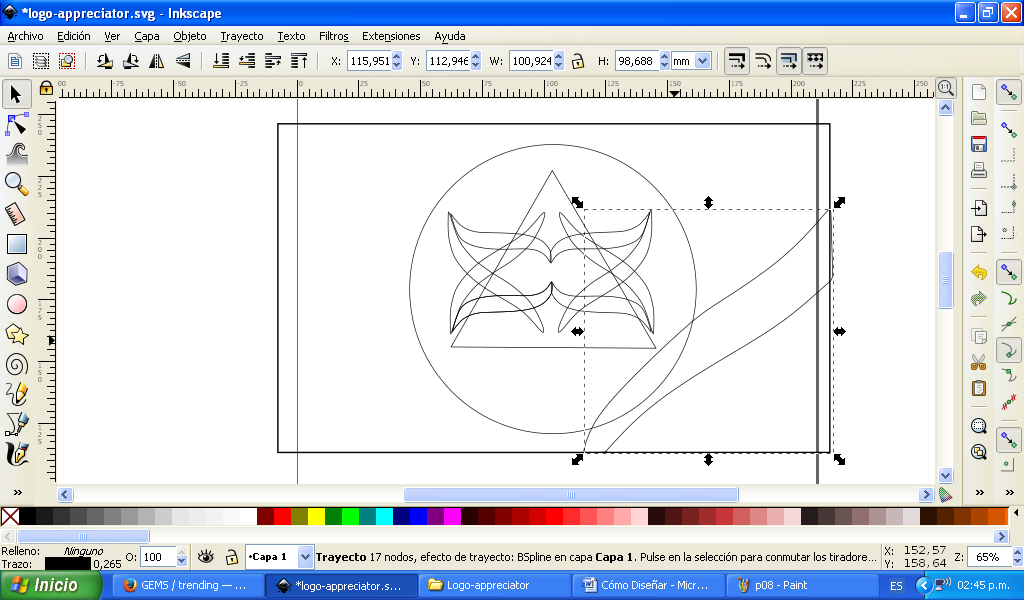Click the no-color X swatch
The height and width of the screenshot is (600, 1024).
tap(10, 516)
